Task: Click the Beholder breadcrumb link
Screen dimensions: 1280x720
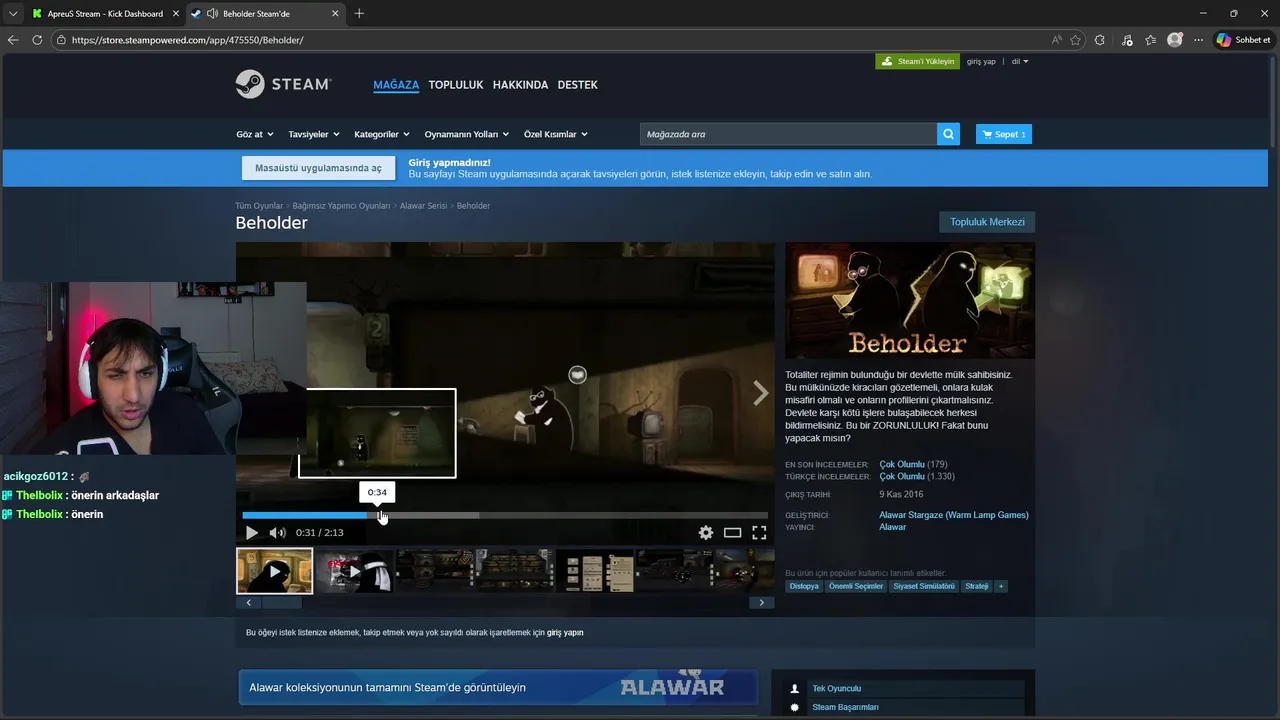Action: click(473, 205)
